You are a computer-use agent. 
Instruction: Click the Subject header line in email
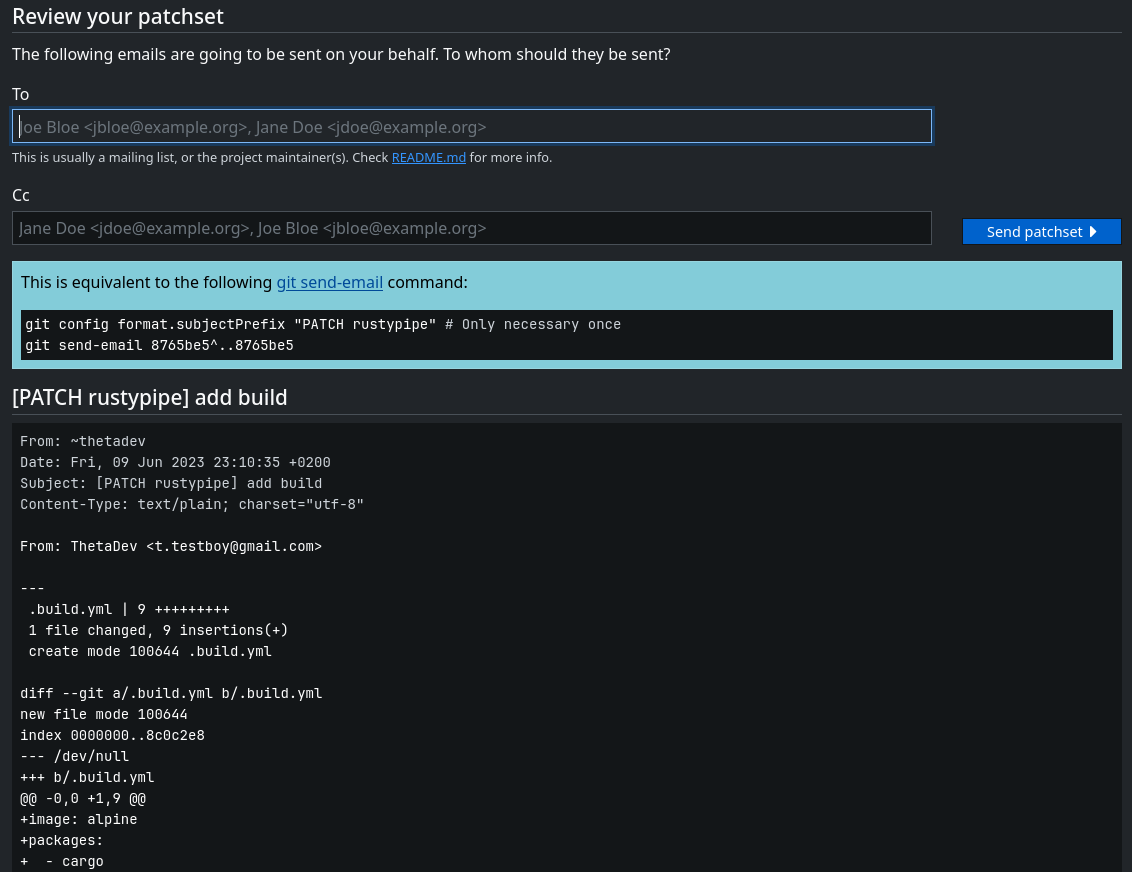[171, 483]
